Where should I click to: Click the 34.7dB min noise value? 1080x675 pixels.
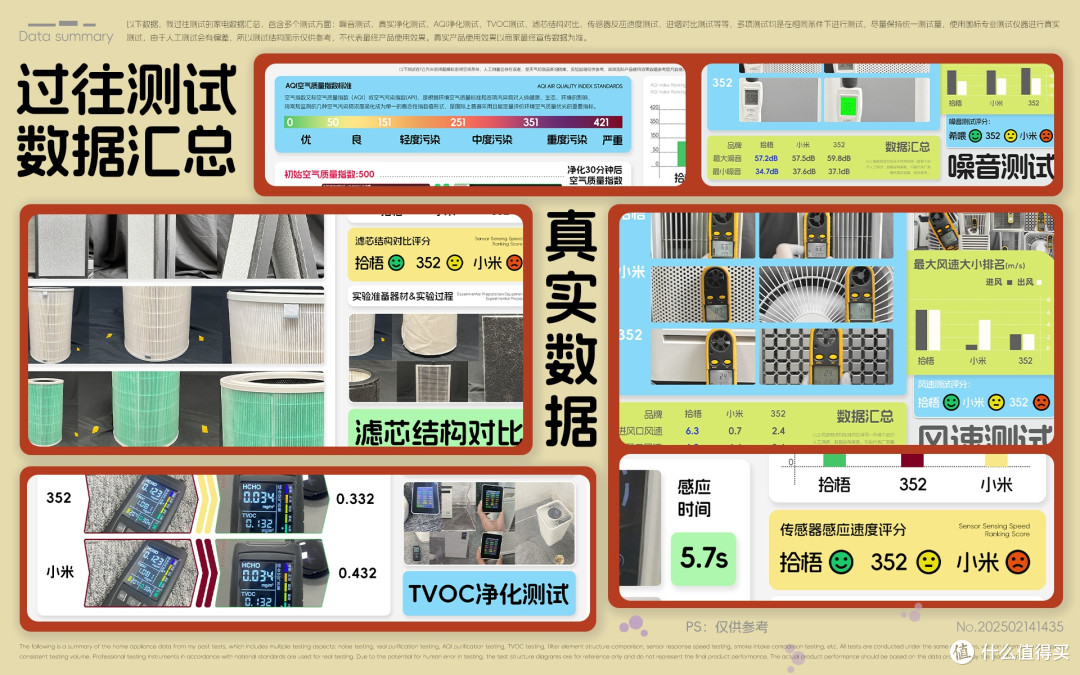coord(766,171)
